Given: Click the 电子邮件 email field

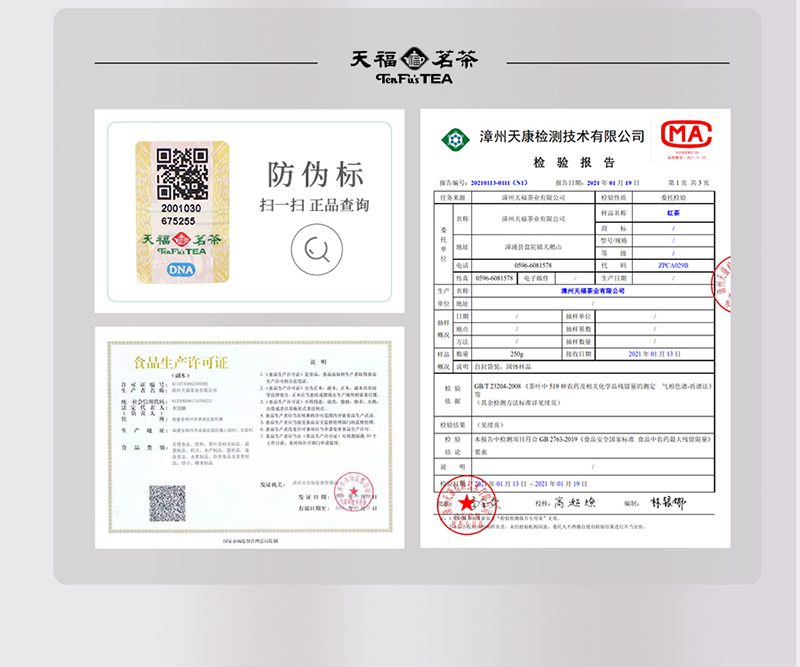Looking at the screenshot, I should coord(533,278).
